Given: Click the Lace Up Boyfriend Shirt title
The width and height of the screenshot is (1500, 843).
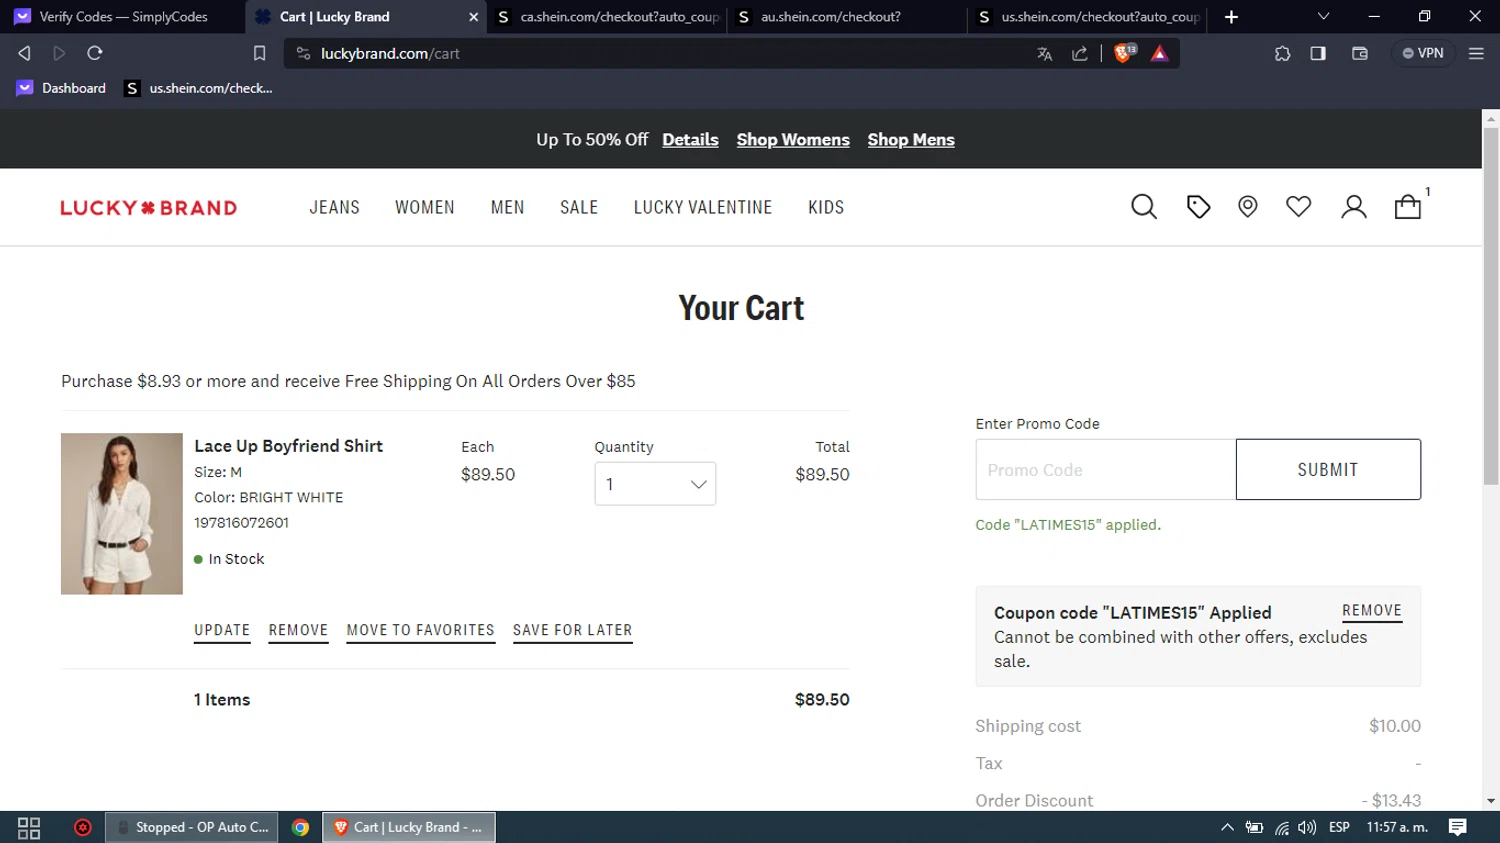Looking at the screenshot, I should (x=288, y=446).
